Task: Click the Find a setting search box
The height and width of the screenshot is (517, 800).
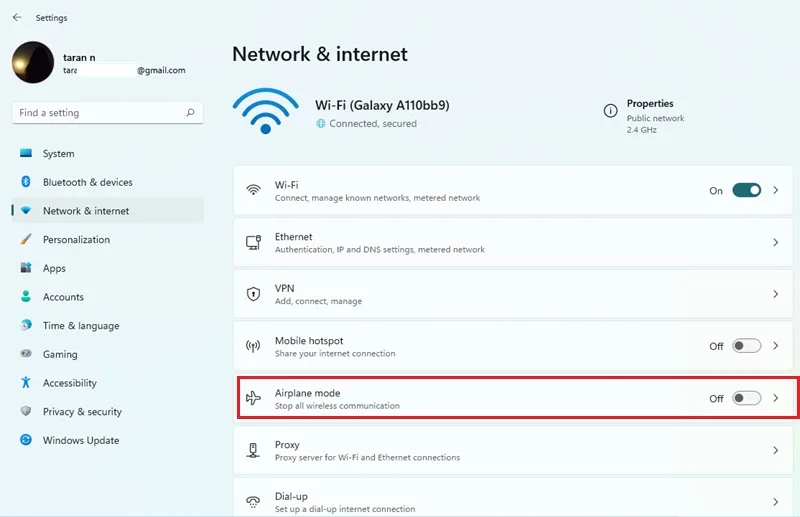Action: (108, 113)
